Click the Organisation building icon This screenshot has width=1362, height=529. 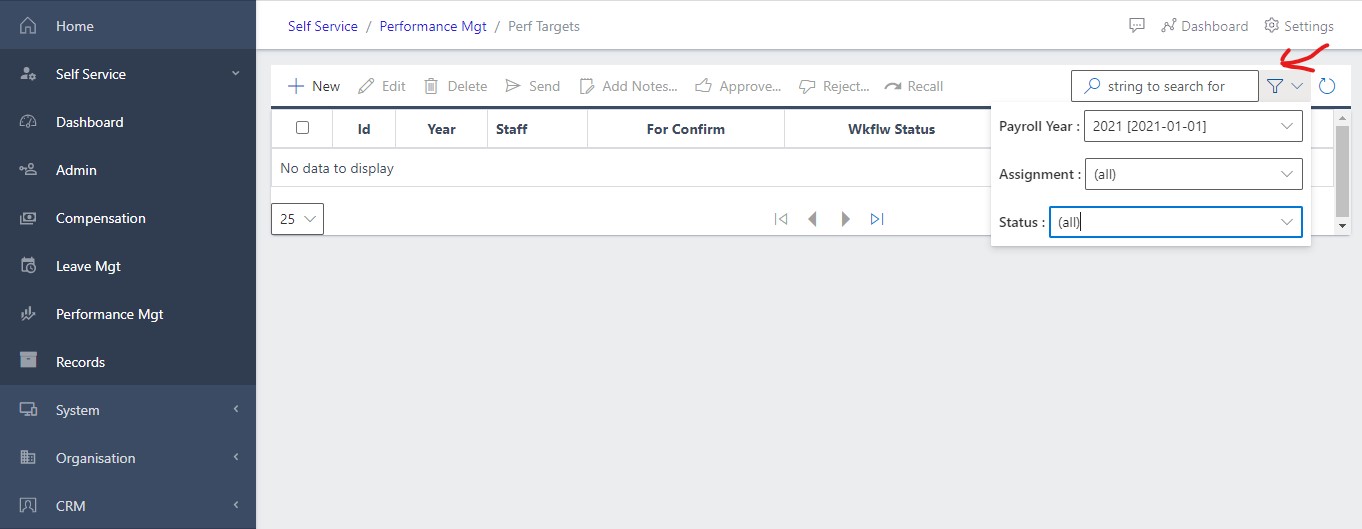[x=29, y=458]
